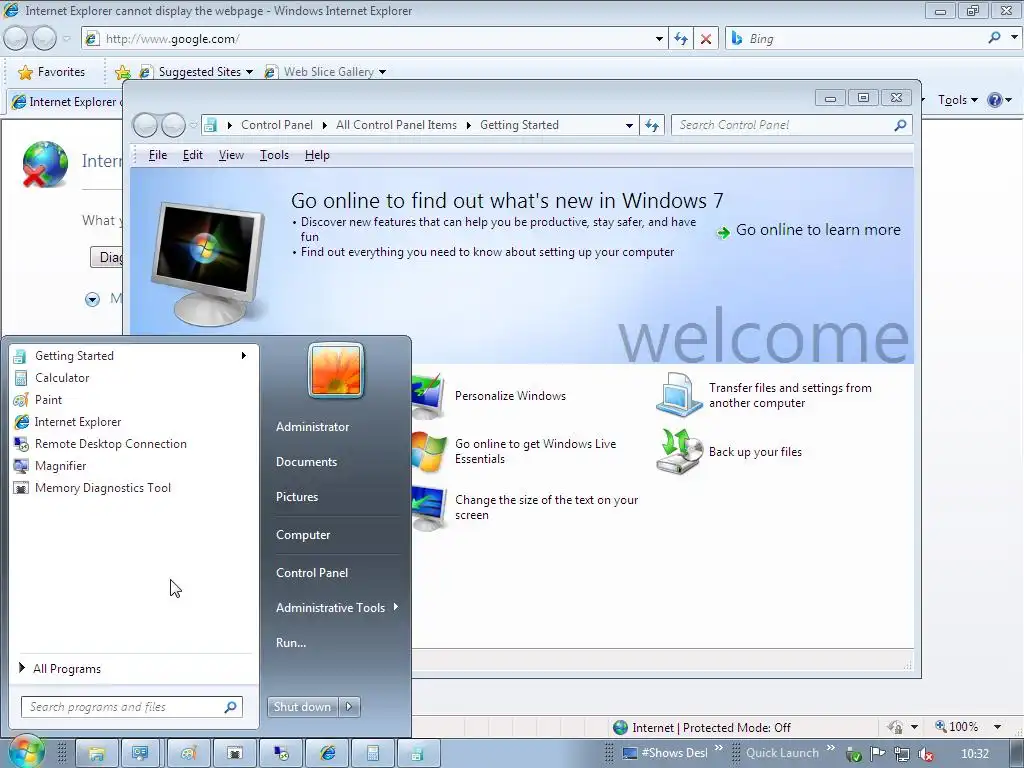
Task: Open the Start orb button
Action: [x=25, y=753]
